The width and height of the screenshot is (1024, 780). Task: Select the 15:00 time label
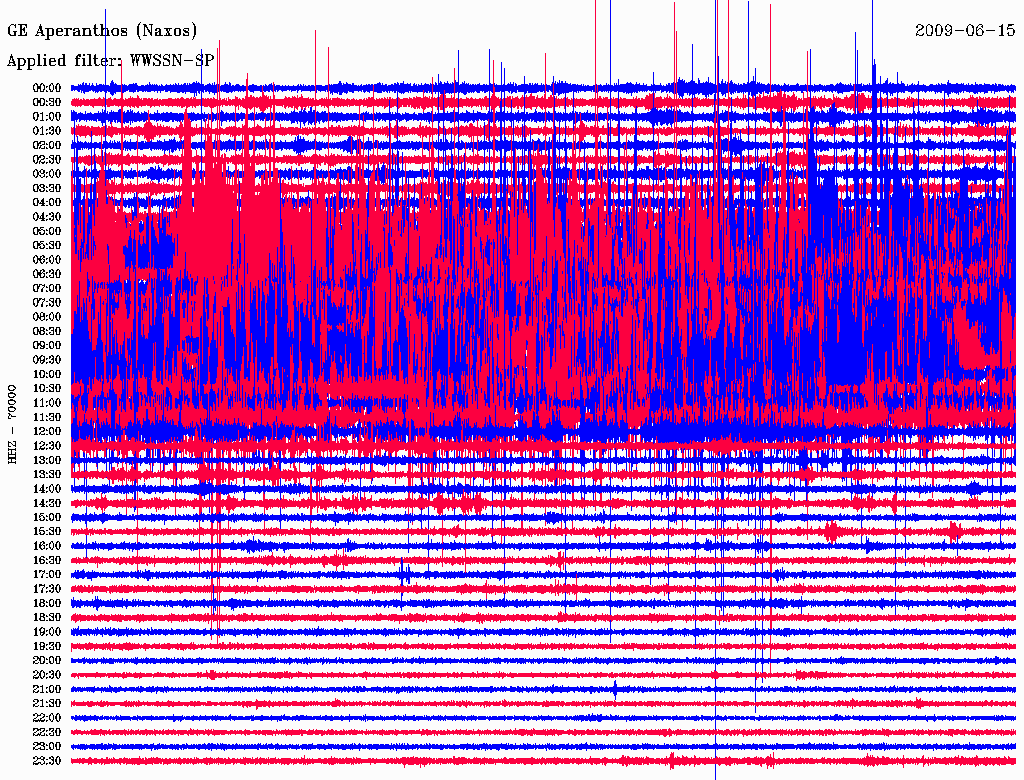[47, 517]
